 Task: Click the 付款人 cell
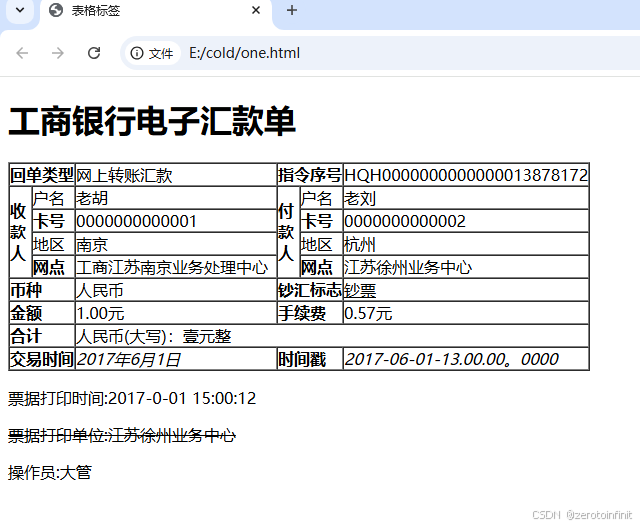tap(289, 233)
